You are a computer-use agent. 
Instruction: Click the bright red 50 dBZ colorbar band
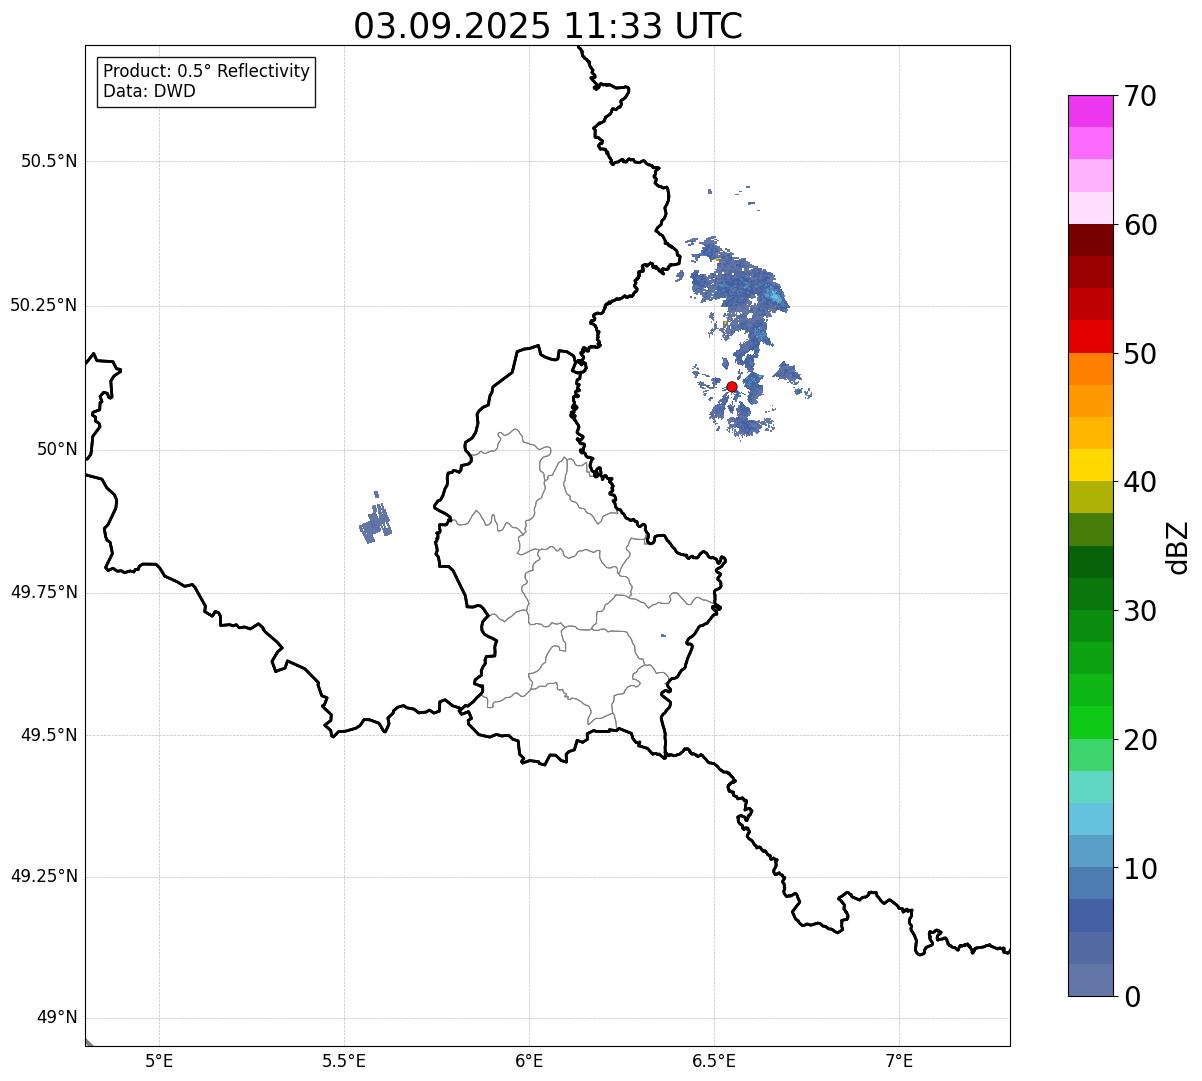[x=1091, y=336]
